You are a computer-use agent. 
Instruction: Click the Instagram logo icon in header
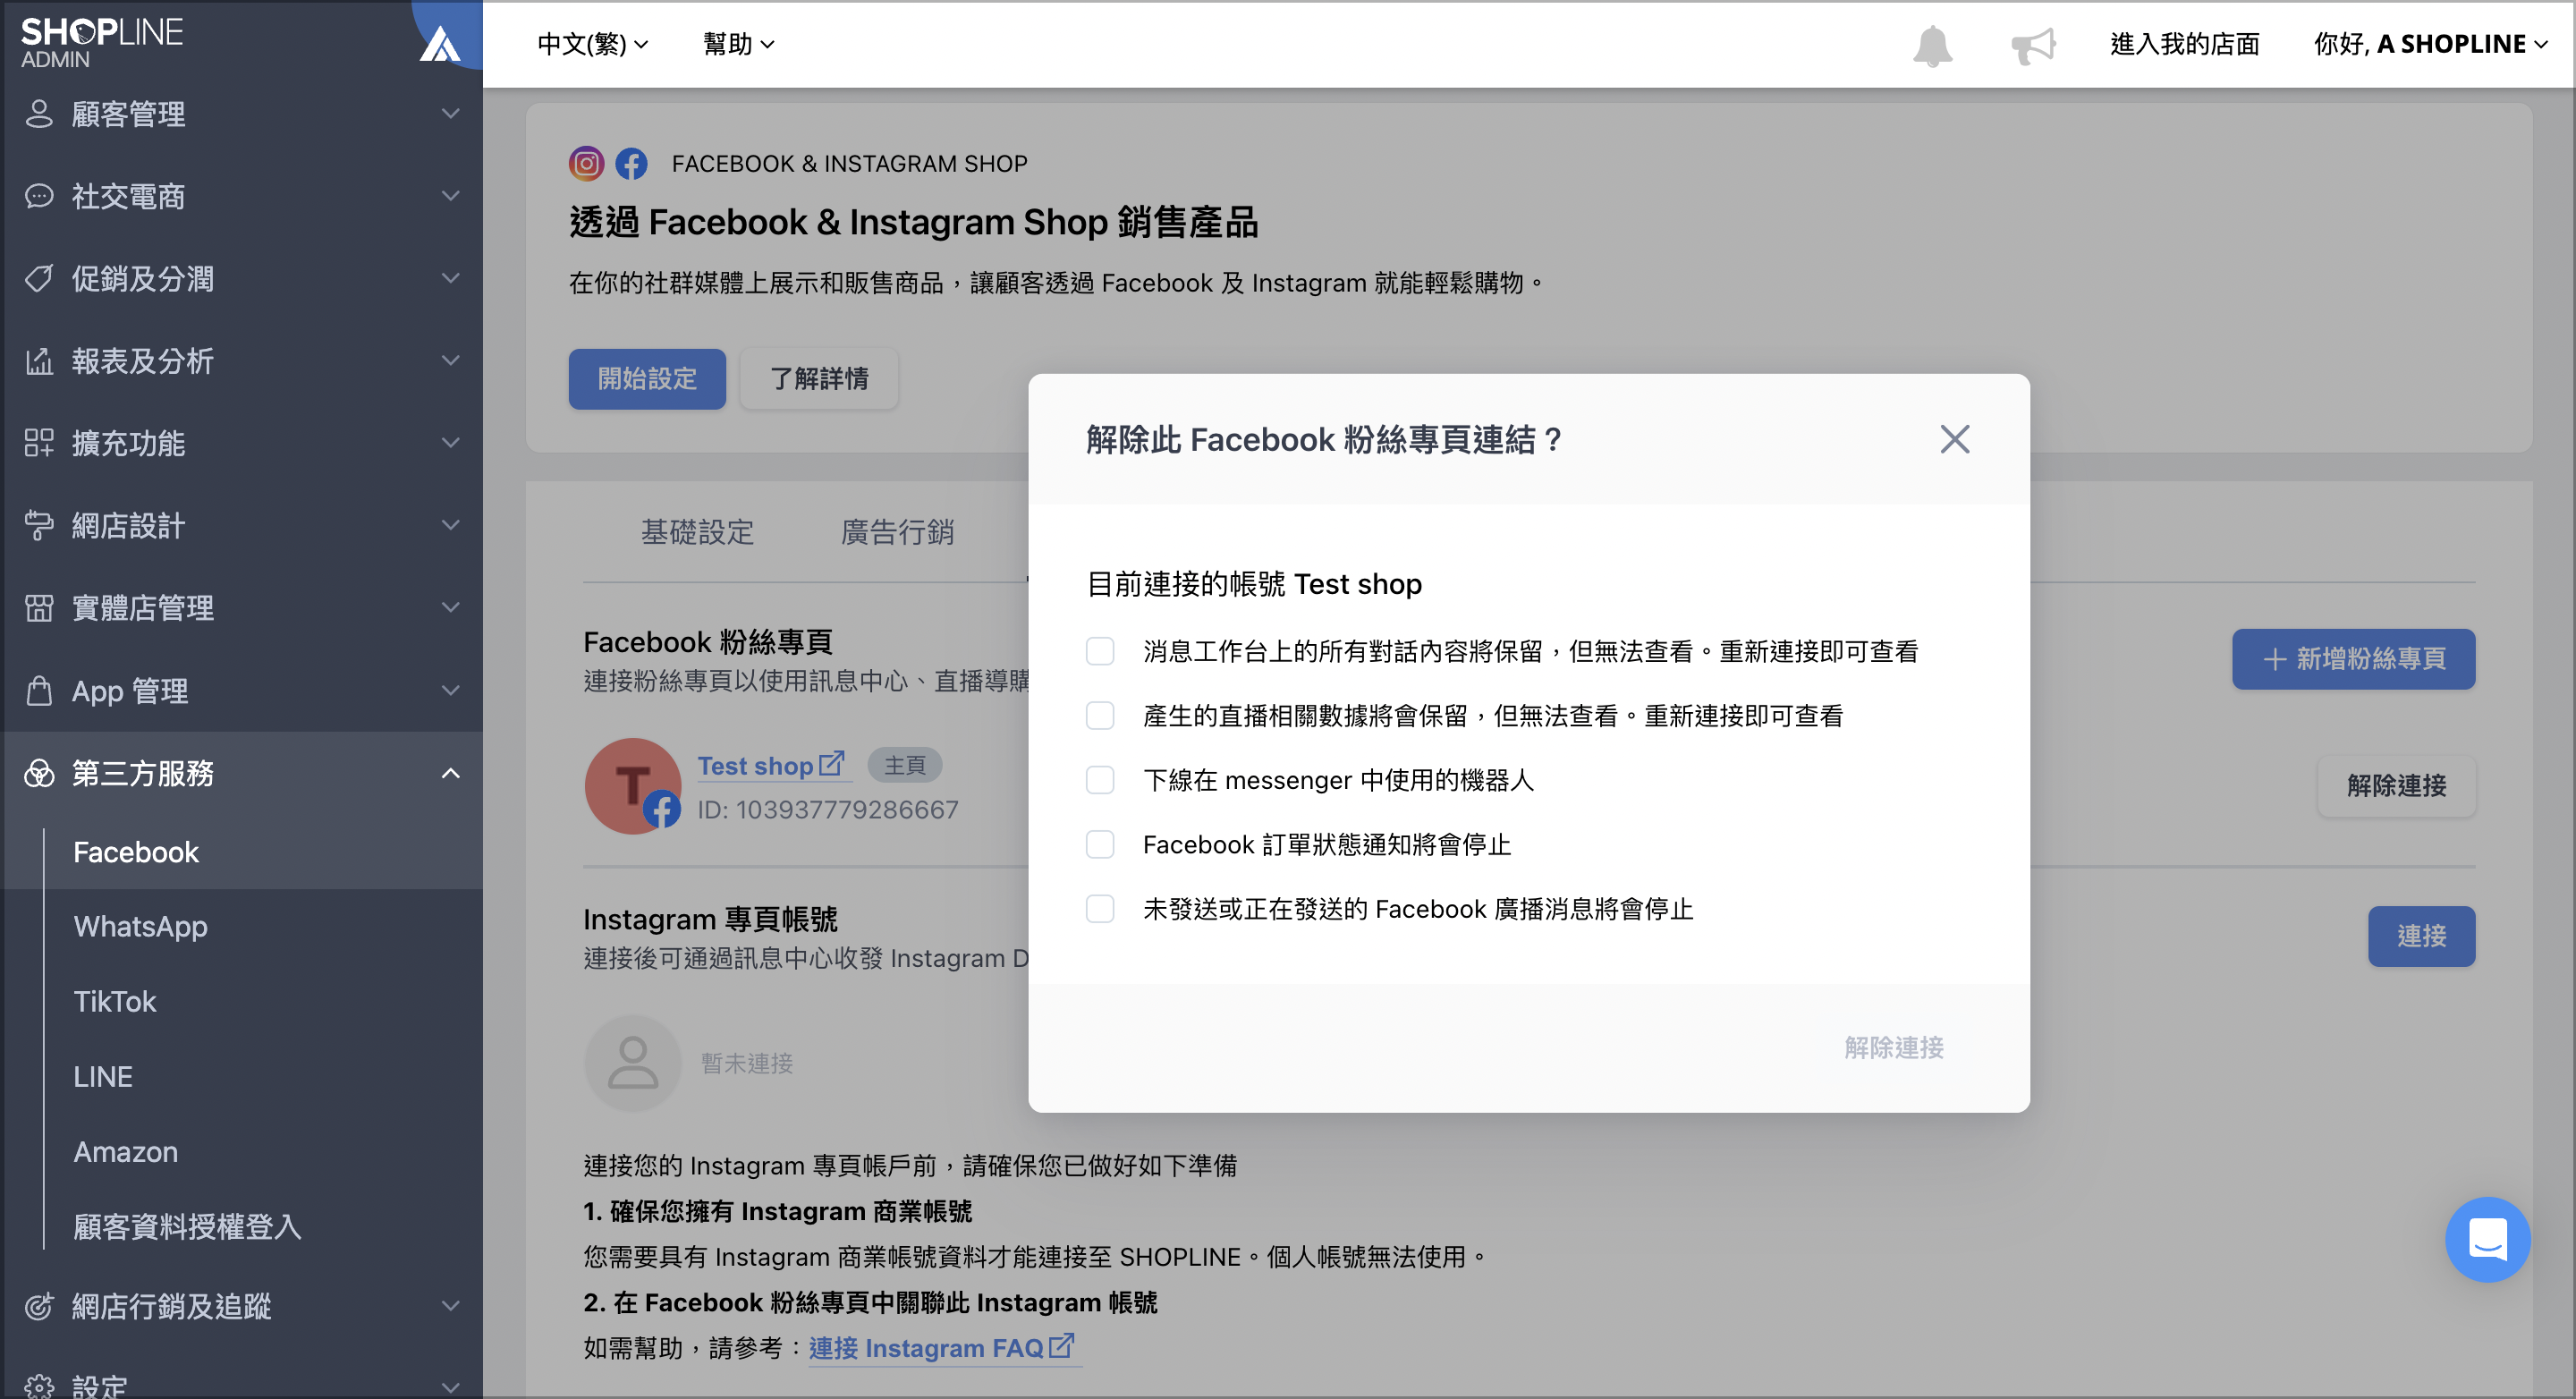(586, 163)
